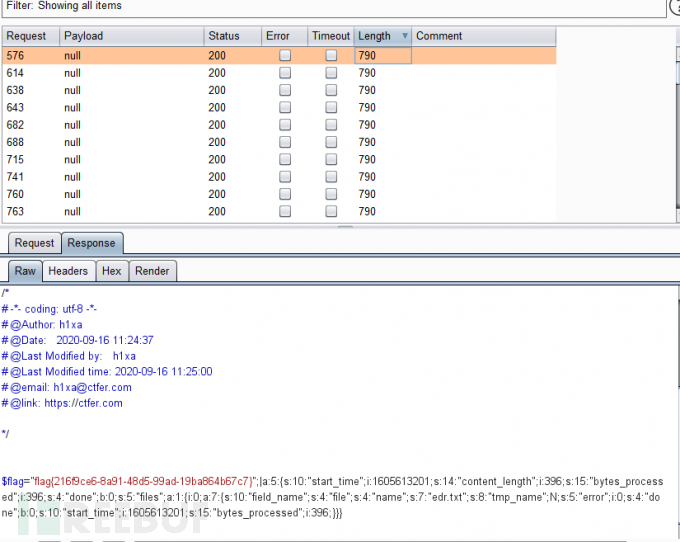Select the Response tab

pyautogui.click(x=91, y=243)
